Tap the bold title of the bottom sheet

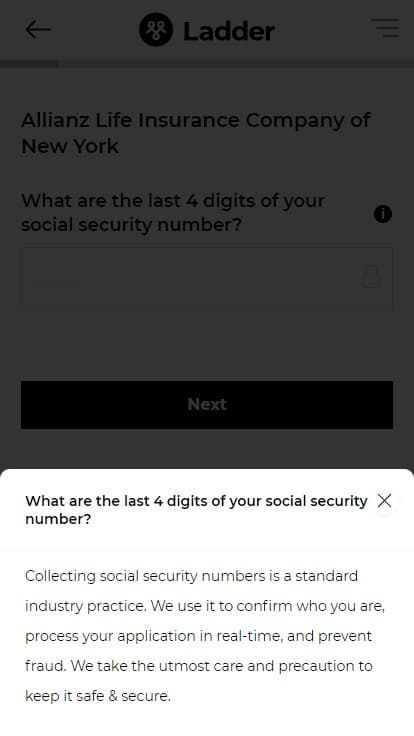196,510
